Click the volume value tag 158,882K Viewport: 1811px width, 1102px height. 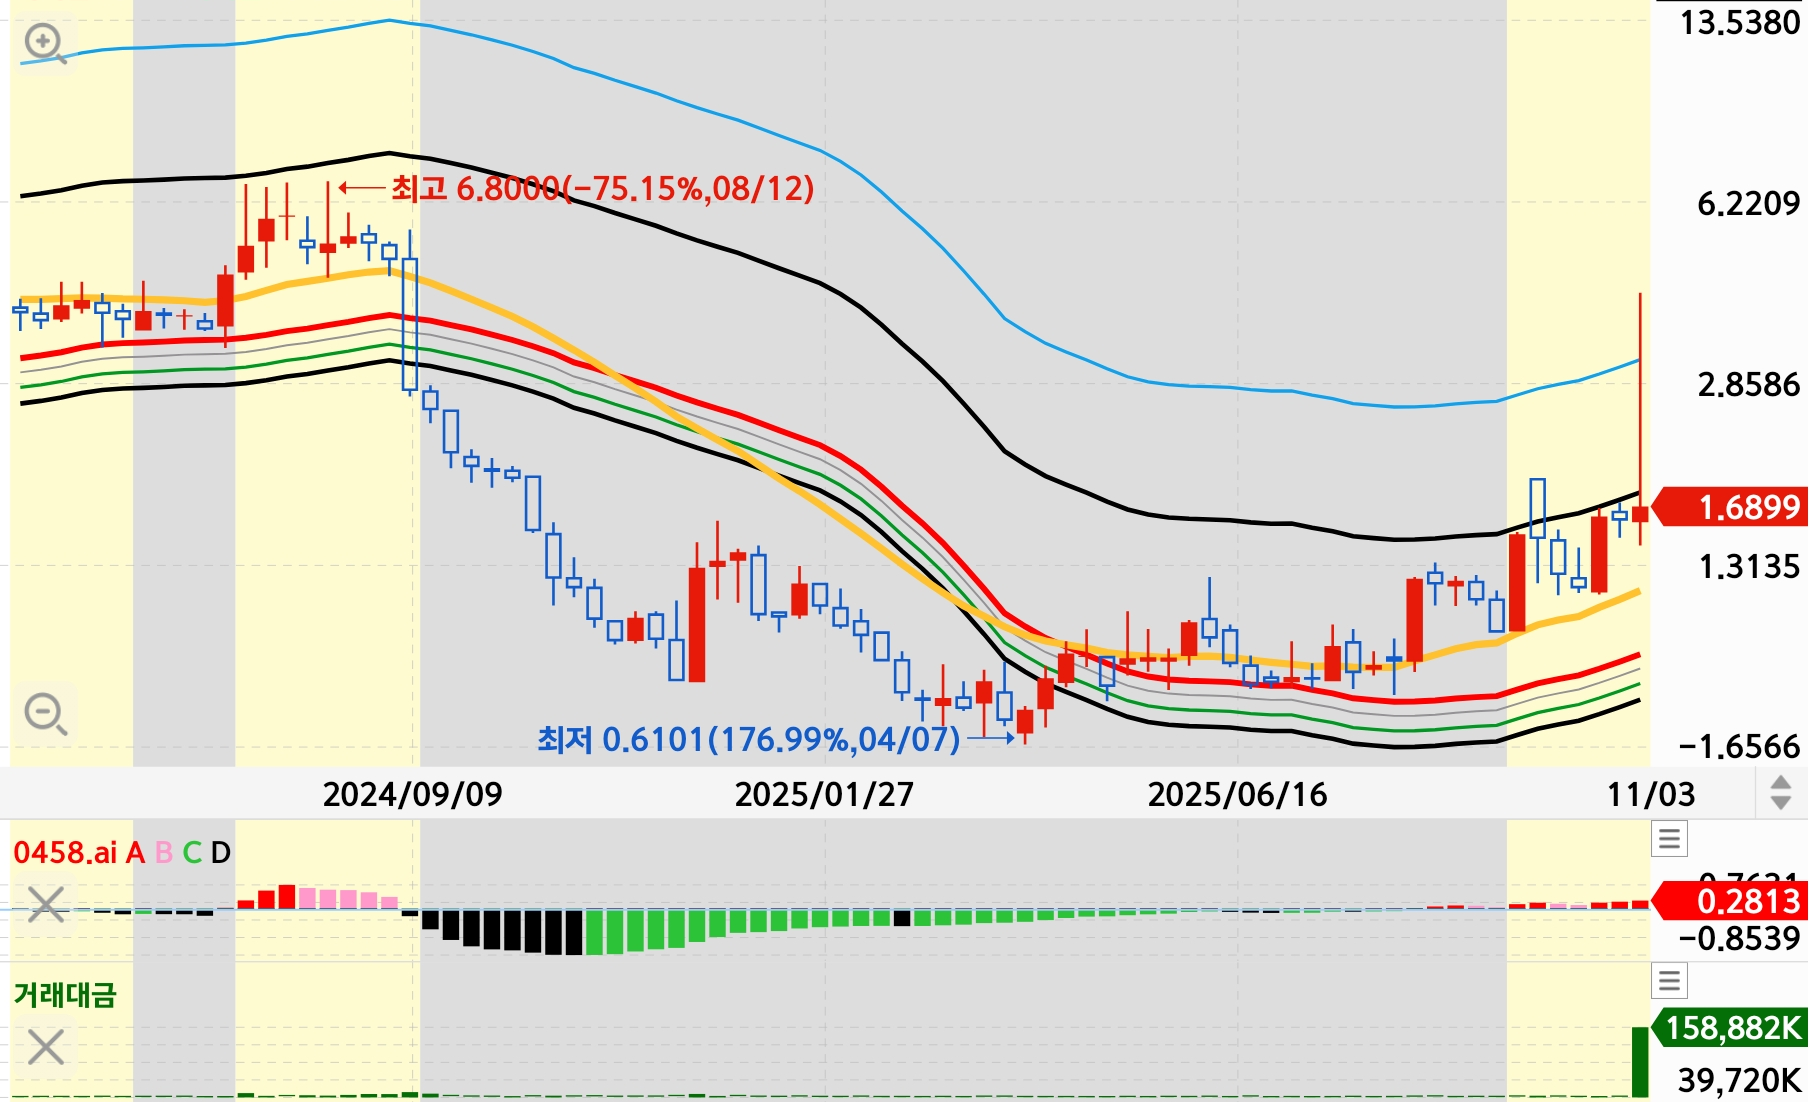(1731, 1027)
